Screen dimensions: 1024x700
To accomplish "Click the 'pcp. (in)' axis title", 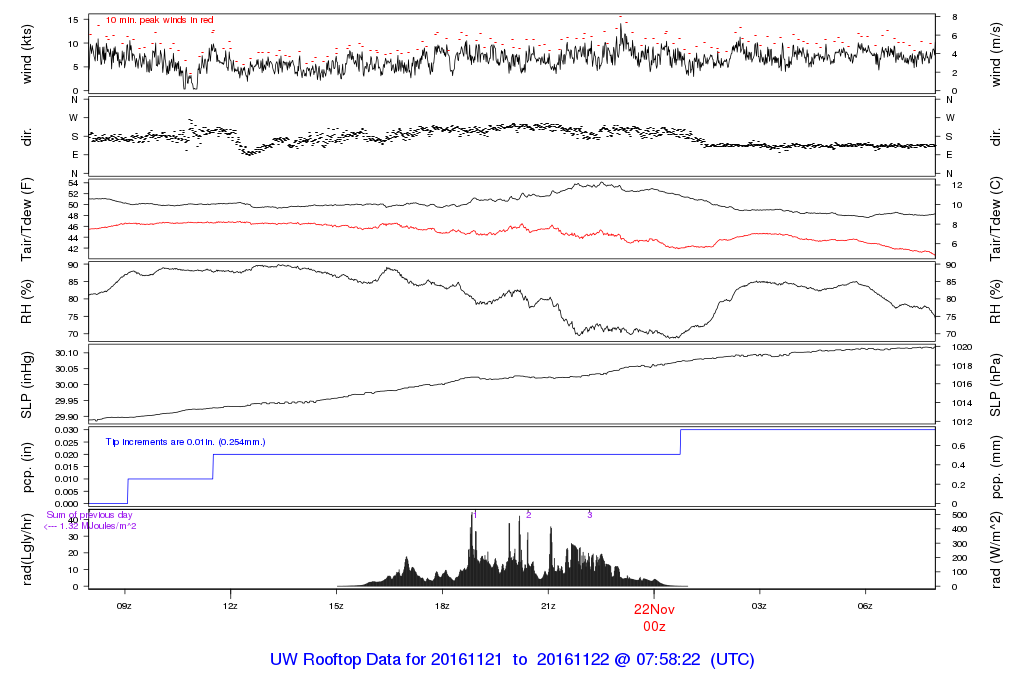I will (26, 468).
